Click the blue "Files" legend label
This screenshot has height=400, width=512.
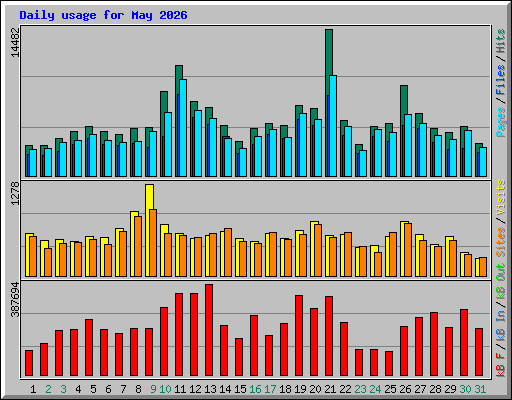501,80
